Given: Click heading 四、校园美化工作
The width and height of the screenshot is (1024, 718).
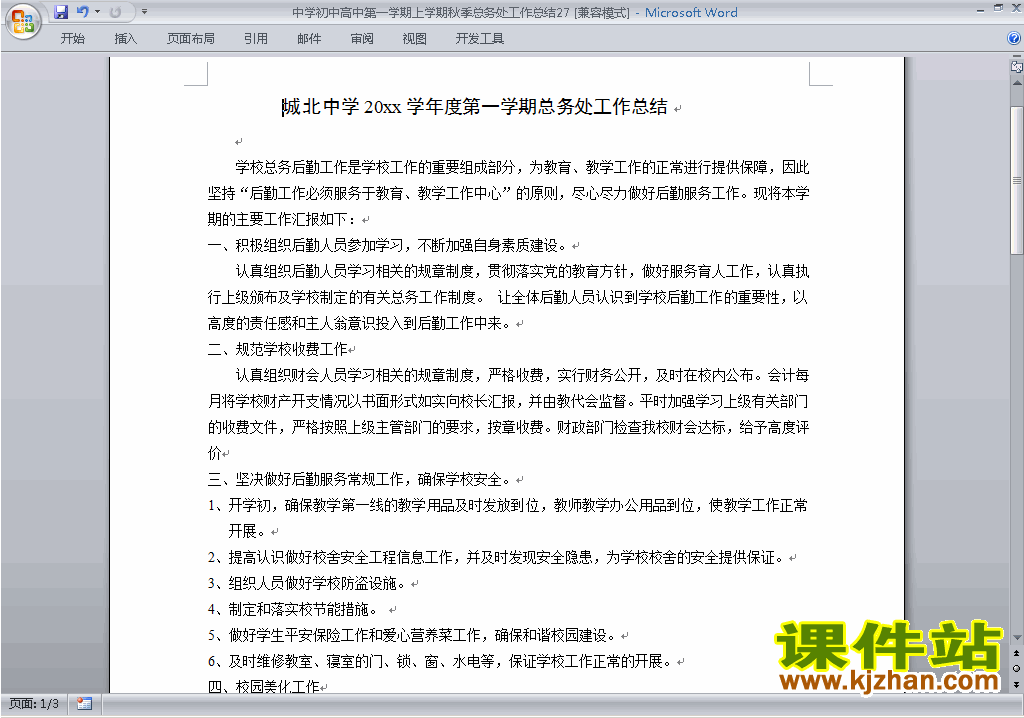Looking at the screenshot, I should [x=263, y=687].
